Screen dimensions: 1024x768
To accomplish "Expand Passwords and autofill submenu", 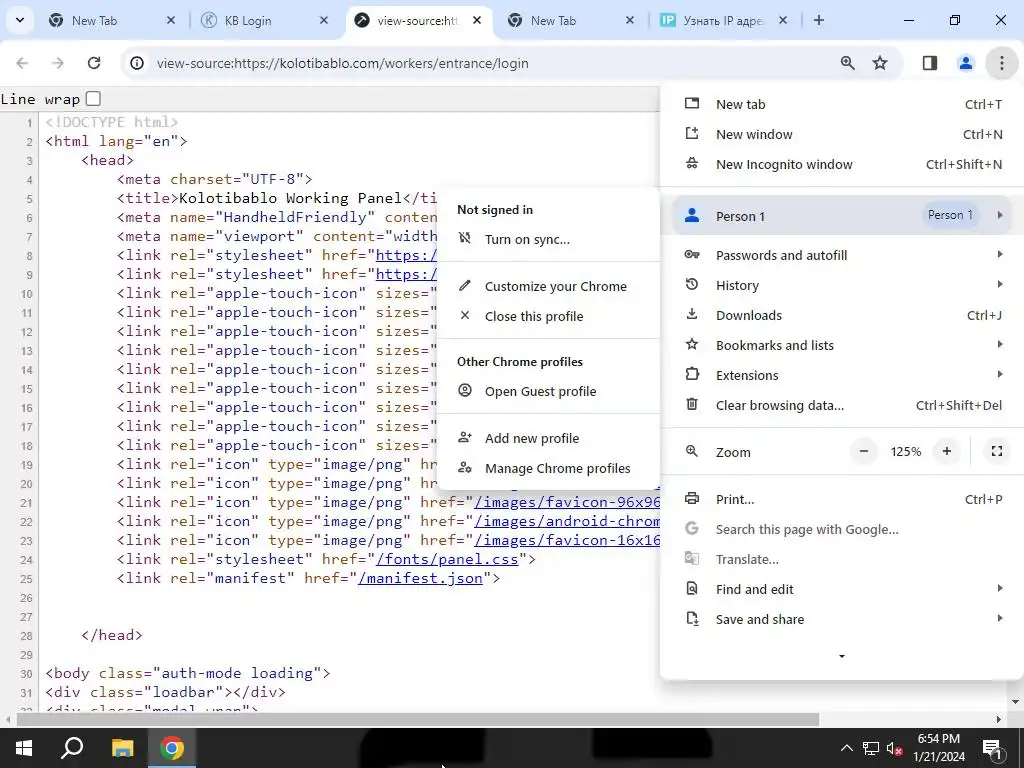I will [x=842, y=255].
